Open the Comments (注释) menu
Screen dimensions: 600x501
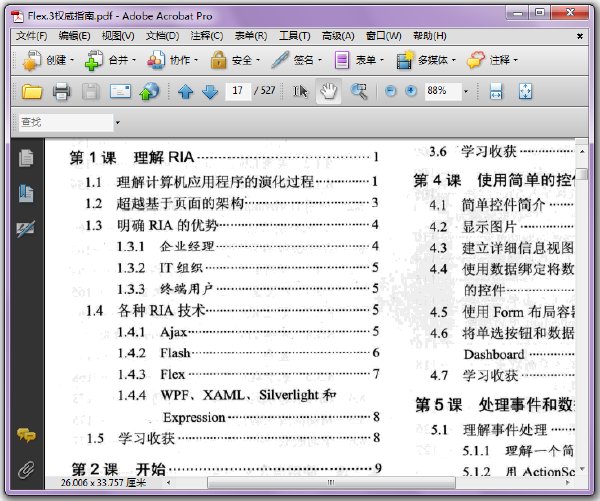coord(207,36)
